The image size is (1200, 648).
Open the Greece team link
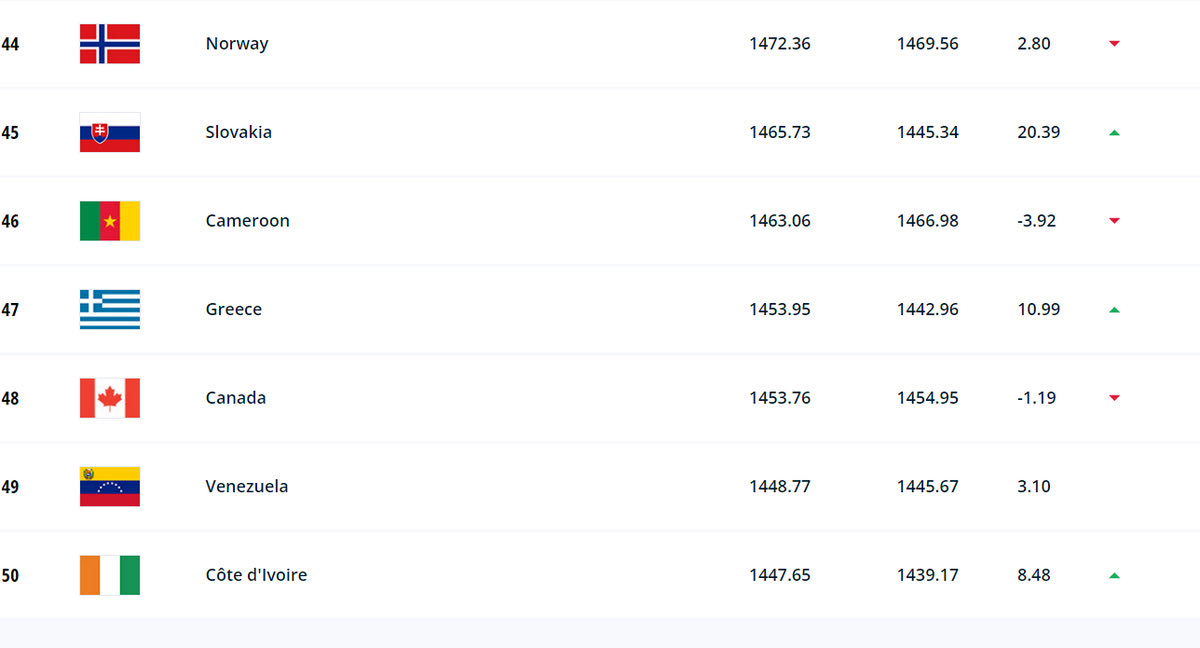(234, 310)
